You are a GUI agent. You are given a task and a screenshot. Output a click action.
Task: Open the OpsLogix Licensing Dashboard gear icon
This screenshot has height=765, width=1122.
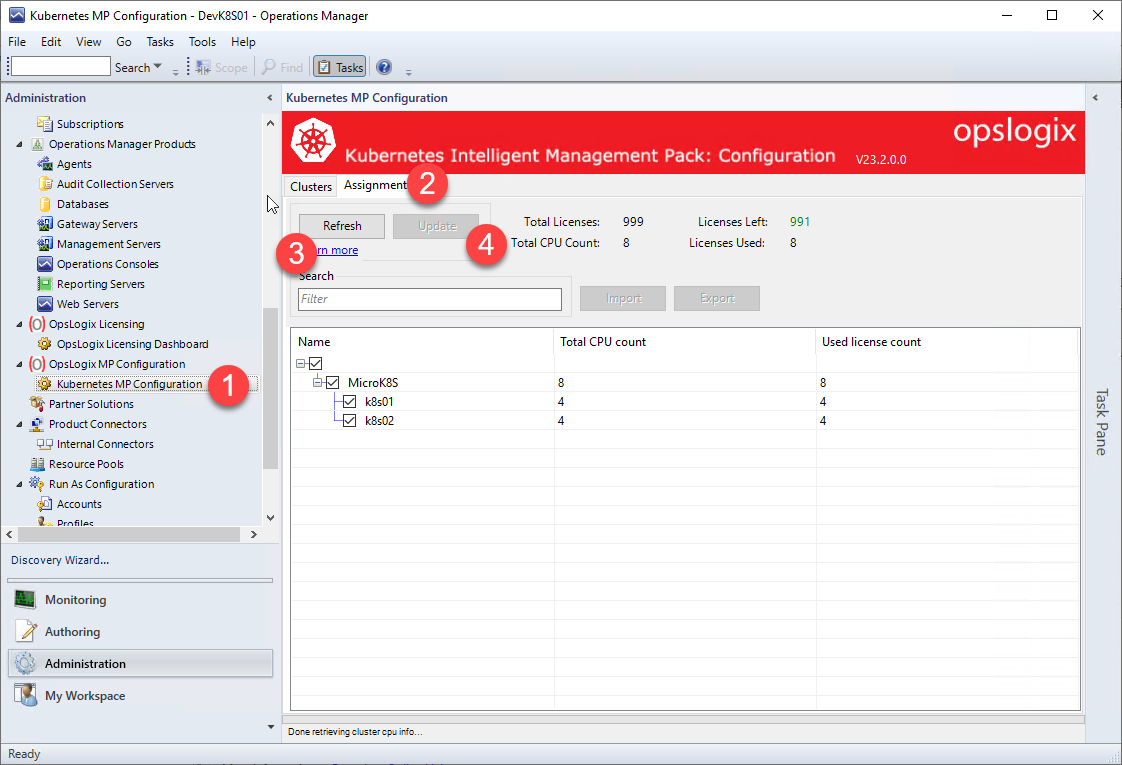coord(45,344)
